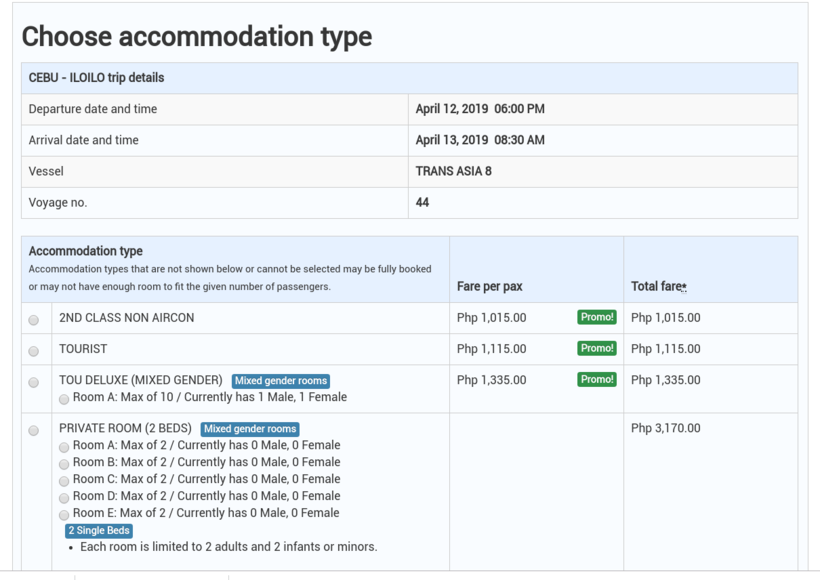Select the PRIVATE ROOM (2 BEDS) radio button
This screenshot has height=580, width=820.
[x=34, y=430]
